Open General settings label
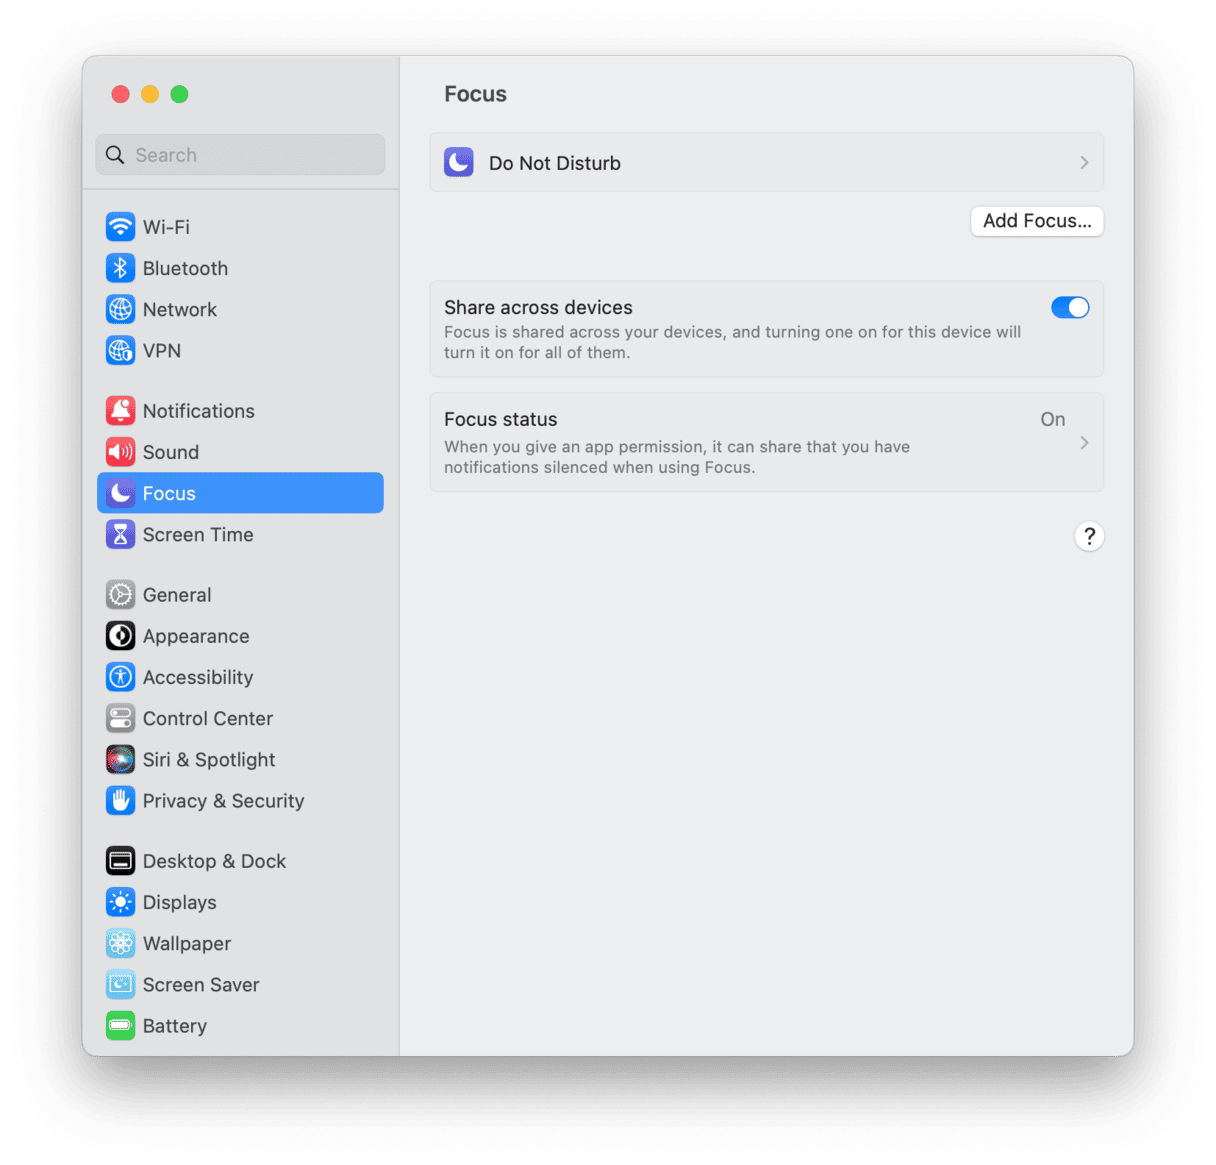Screen dimensions: 1216x1165 tap(177, 595)
